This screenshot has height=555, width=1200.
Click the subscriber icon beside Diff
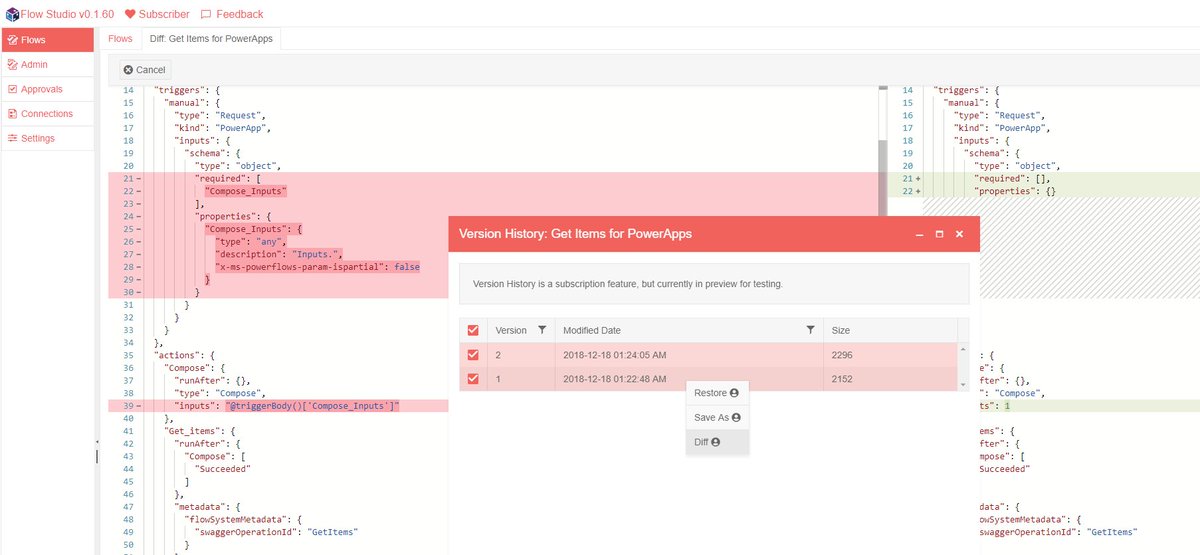coord(716,442)
